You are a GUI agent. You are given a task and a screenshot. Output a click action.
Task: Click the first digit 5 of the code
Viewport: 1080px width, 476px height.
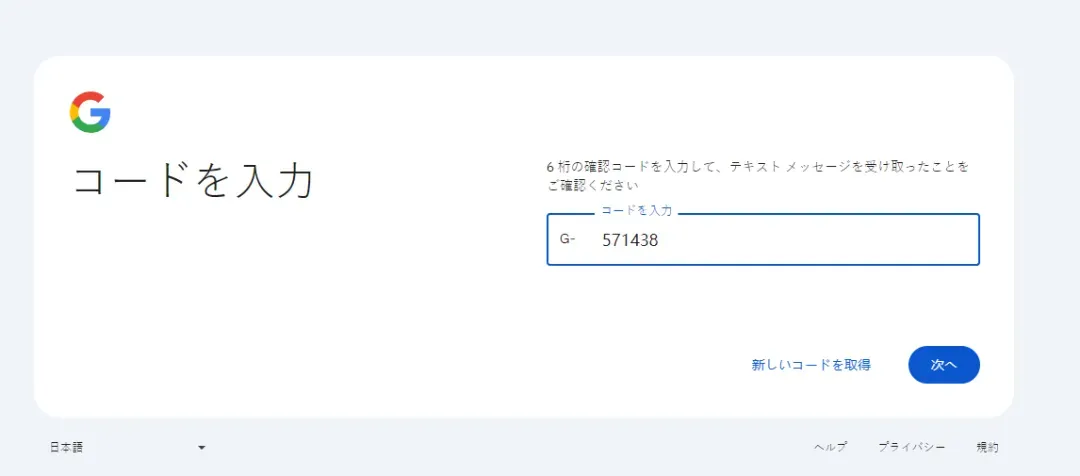606,240
